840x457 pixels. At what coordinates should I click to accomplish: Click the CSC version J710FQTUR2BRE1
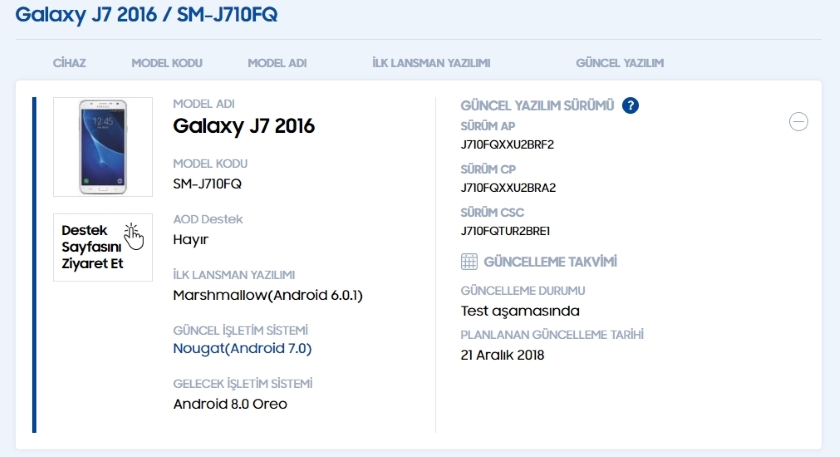click(505, 231)
